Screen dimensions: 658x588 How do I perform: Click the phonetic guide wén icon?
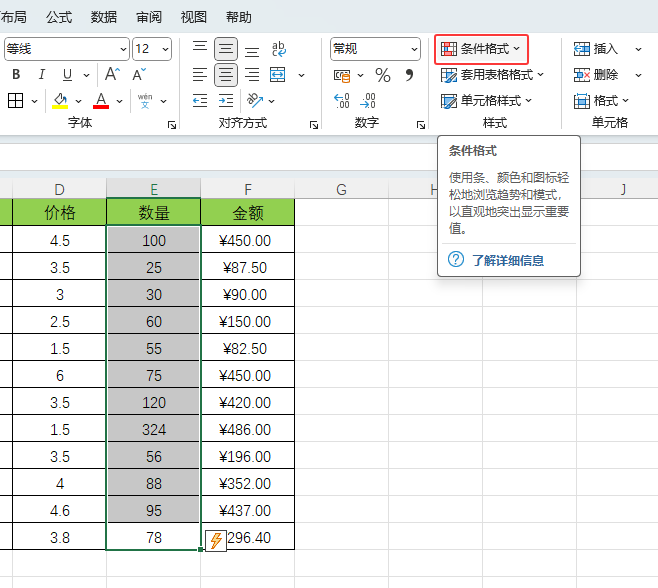145,101
